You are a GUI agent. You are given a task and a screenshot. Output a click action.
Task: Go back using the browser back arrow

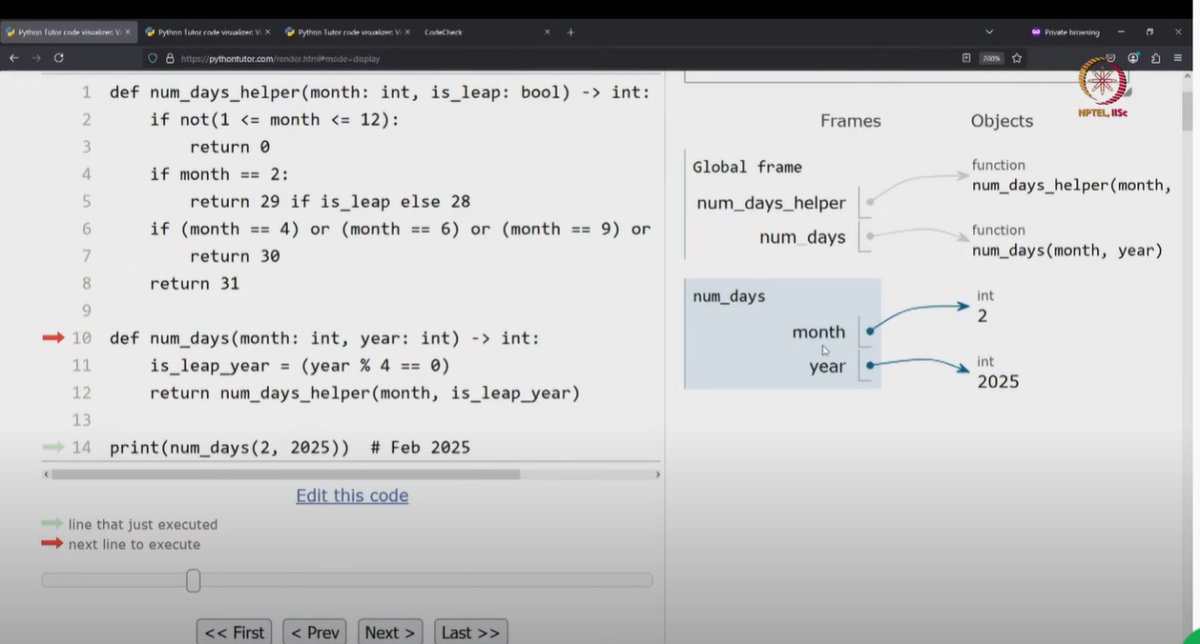(13, 58)
